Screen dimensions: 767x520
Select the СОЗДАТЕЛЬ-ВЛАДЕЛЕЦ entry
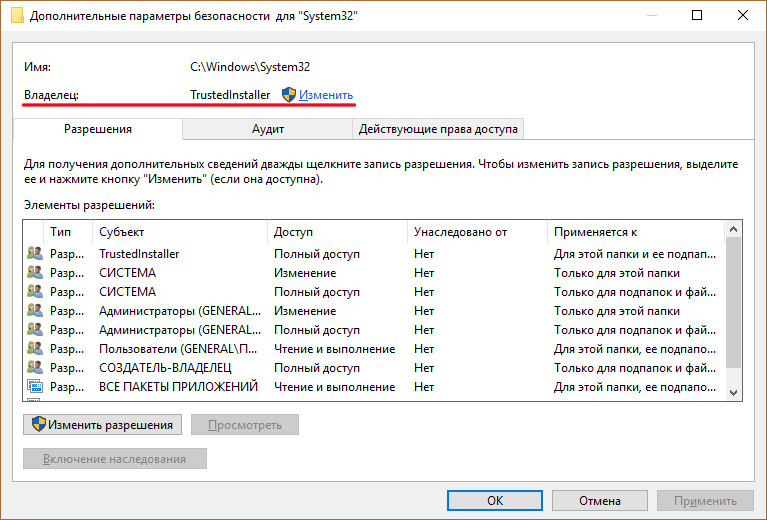point(165,368)
